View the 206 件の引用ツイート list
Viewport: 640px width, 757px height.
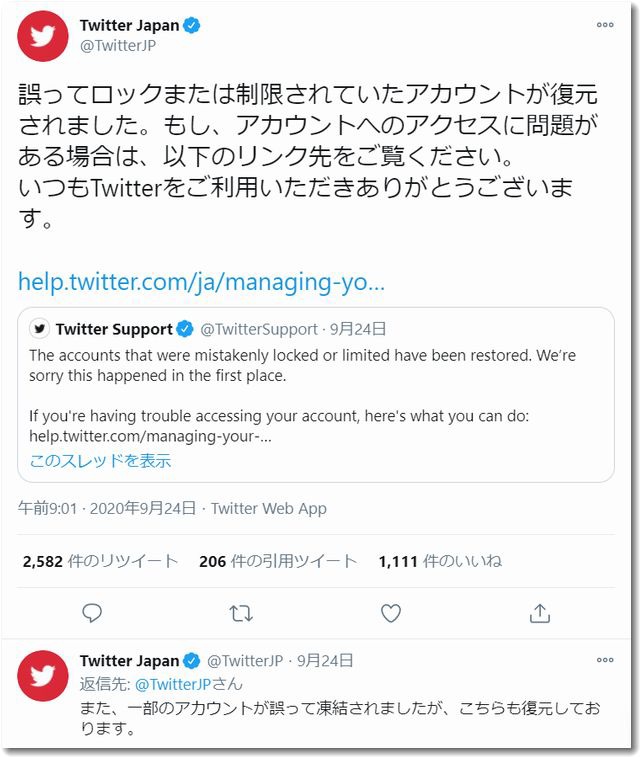(x=277, y=561)
